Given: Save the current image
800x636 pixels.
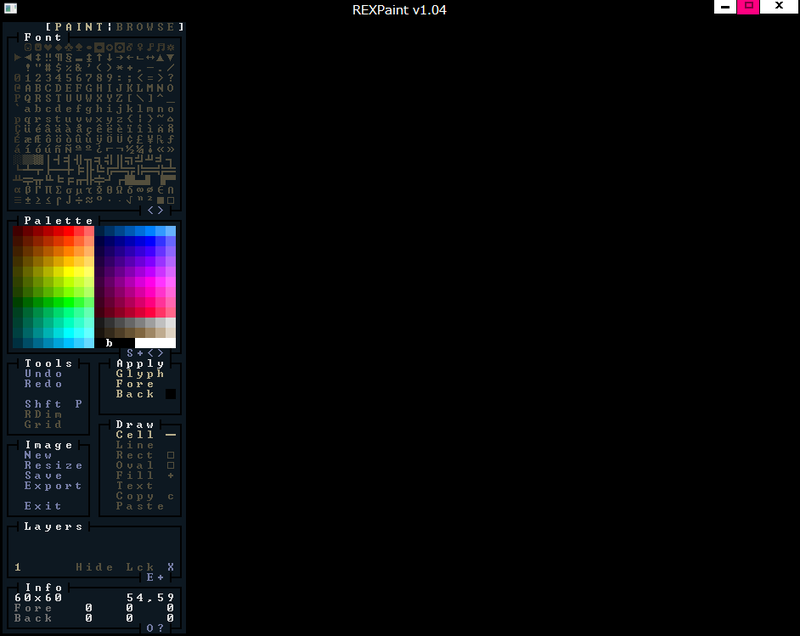Looking at the screenshot, I should coord(43,476).
